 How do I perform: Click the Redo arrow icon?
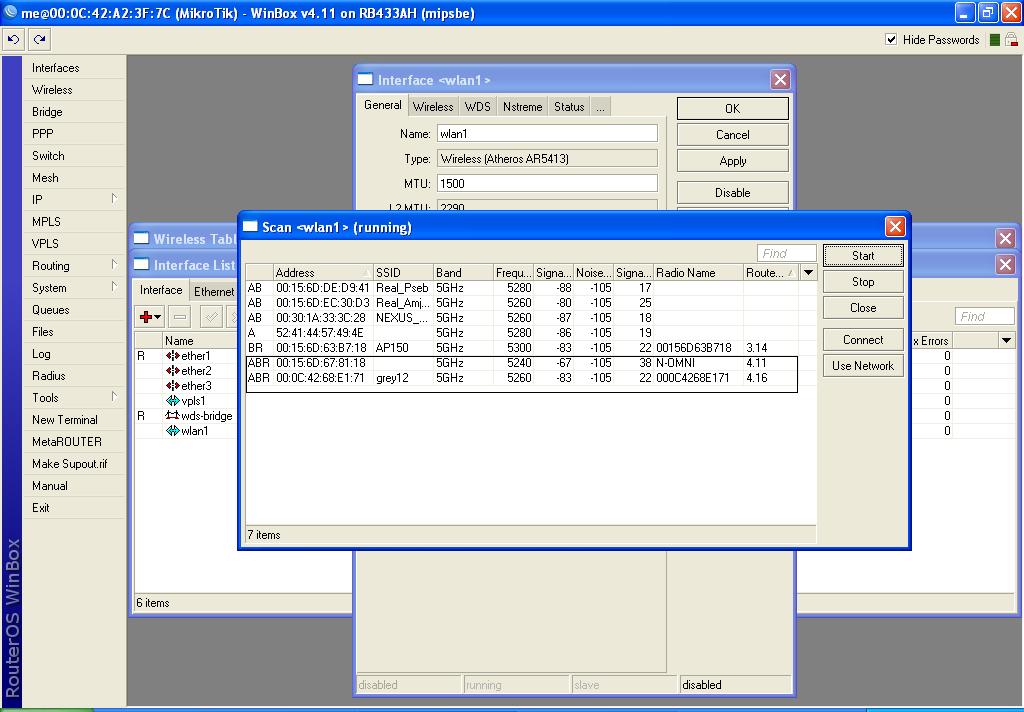click(39, 39)
